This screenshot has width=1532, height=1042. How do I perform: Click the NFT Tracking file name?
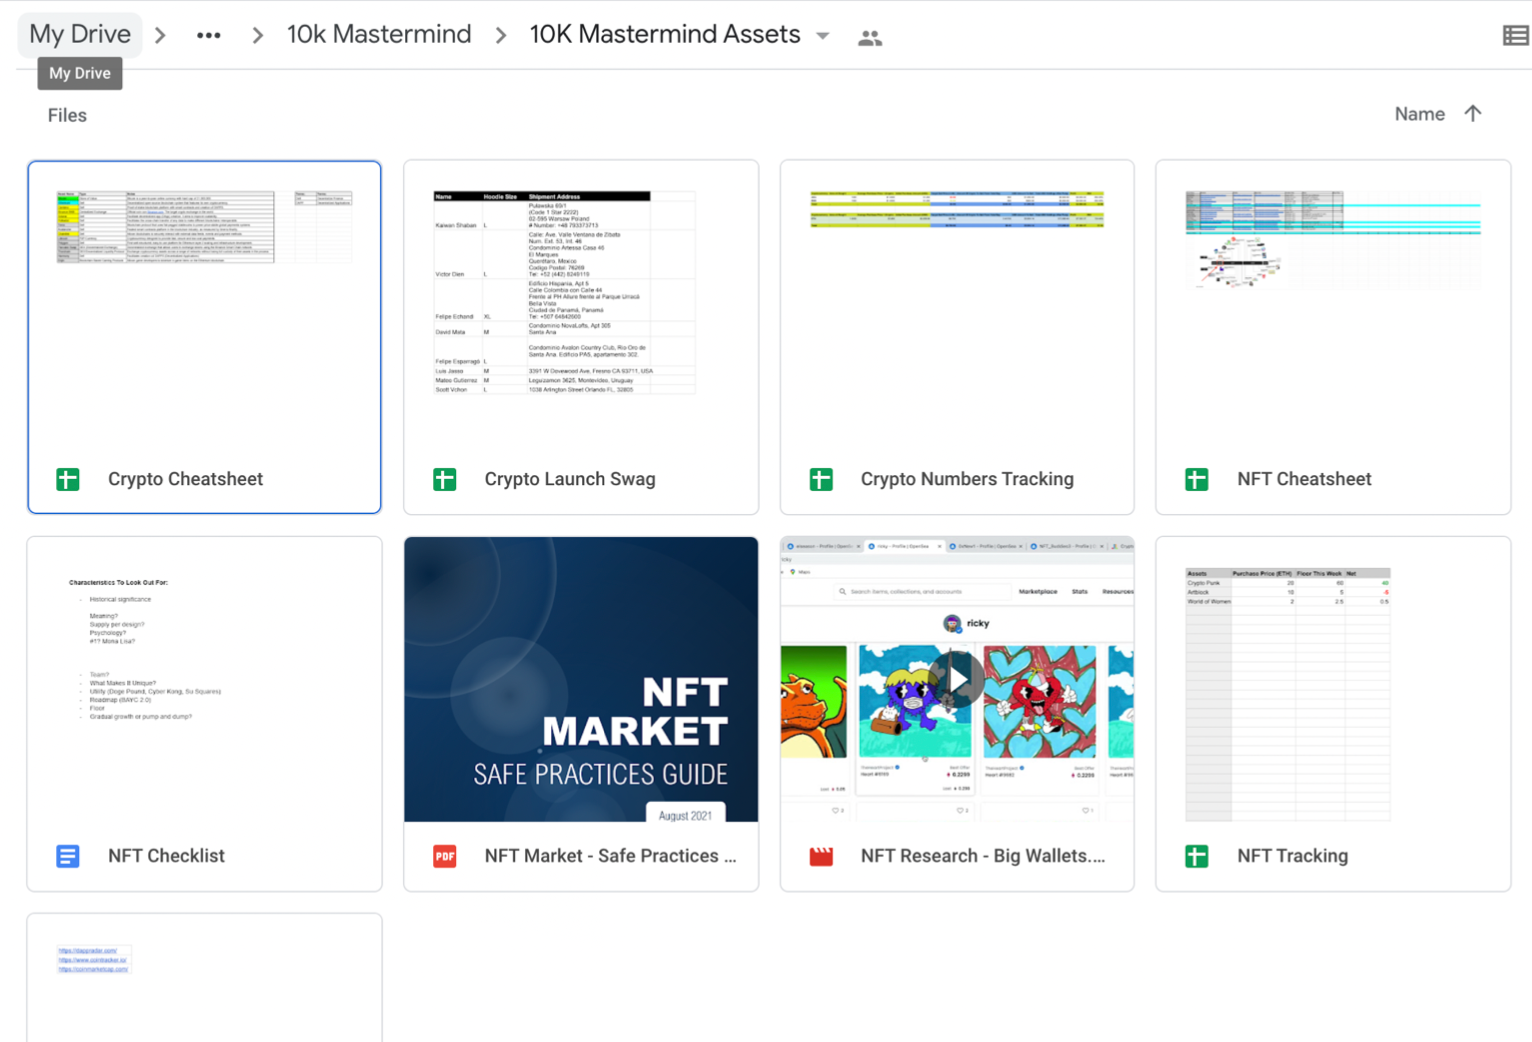pos(1292,856)
